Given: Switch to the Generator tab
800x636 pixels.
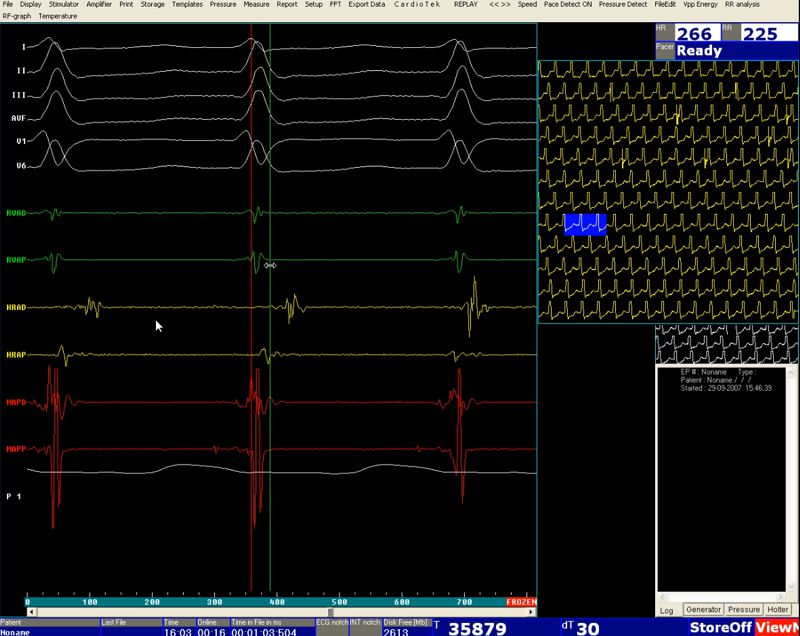Looking at the screenshot, I should (703, 609).
